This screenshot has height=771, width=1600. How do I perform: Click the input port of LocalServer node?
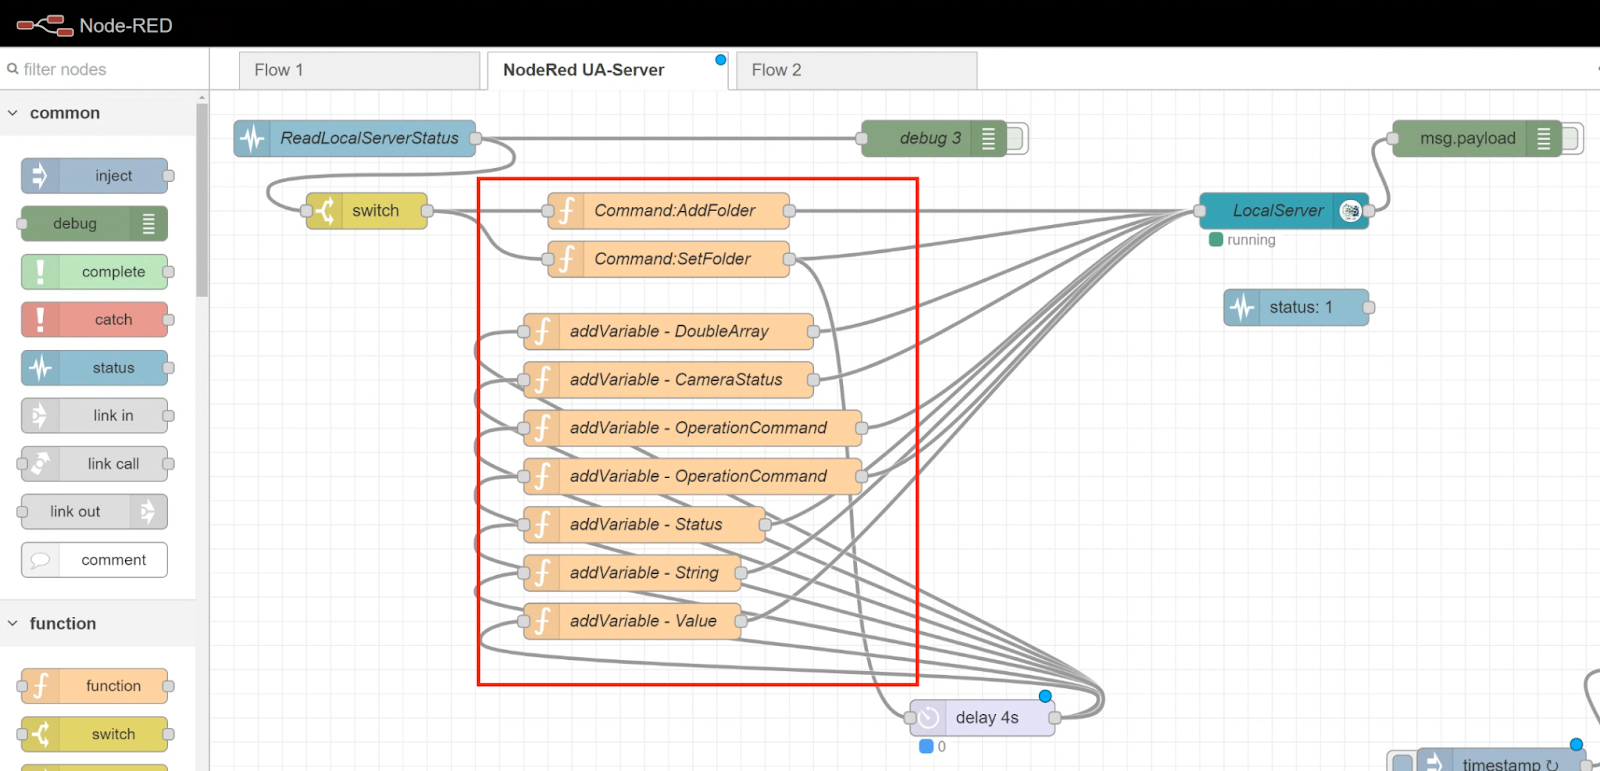1199,211
